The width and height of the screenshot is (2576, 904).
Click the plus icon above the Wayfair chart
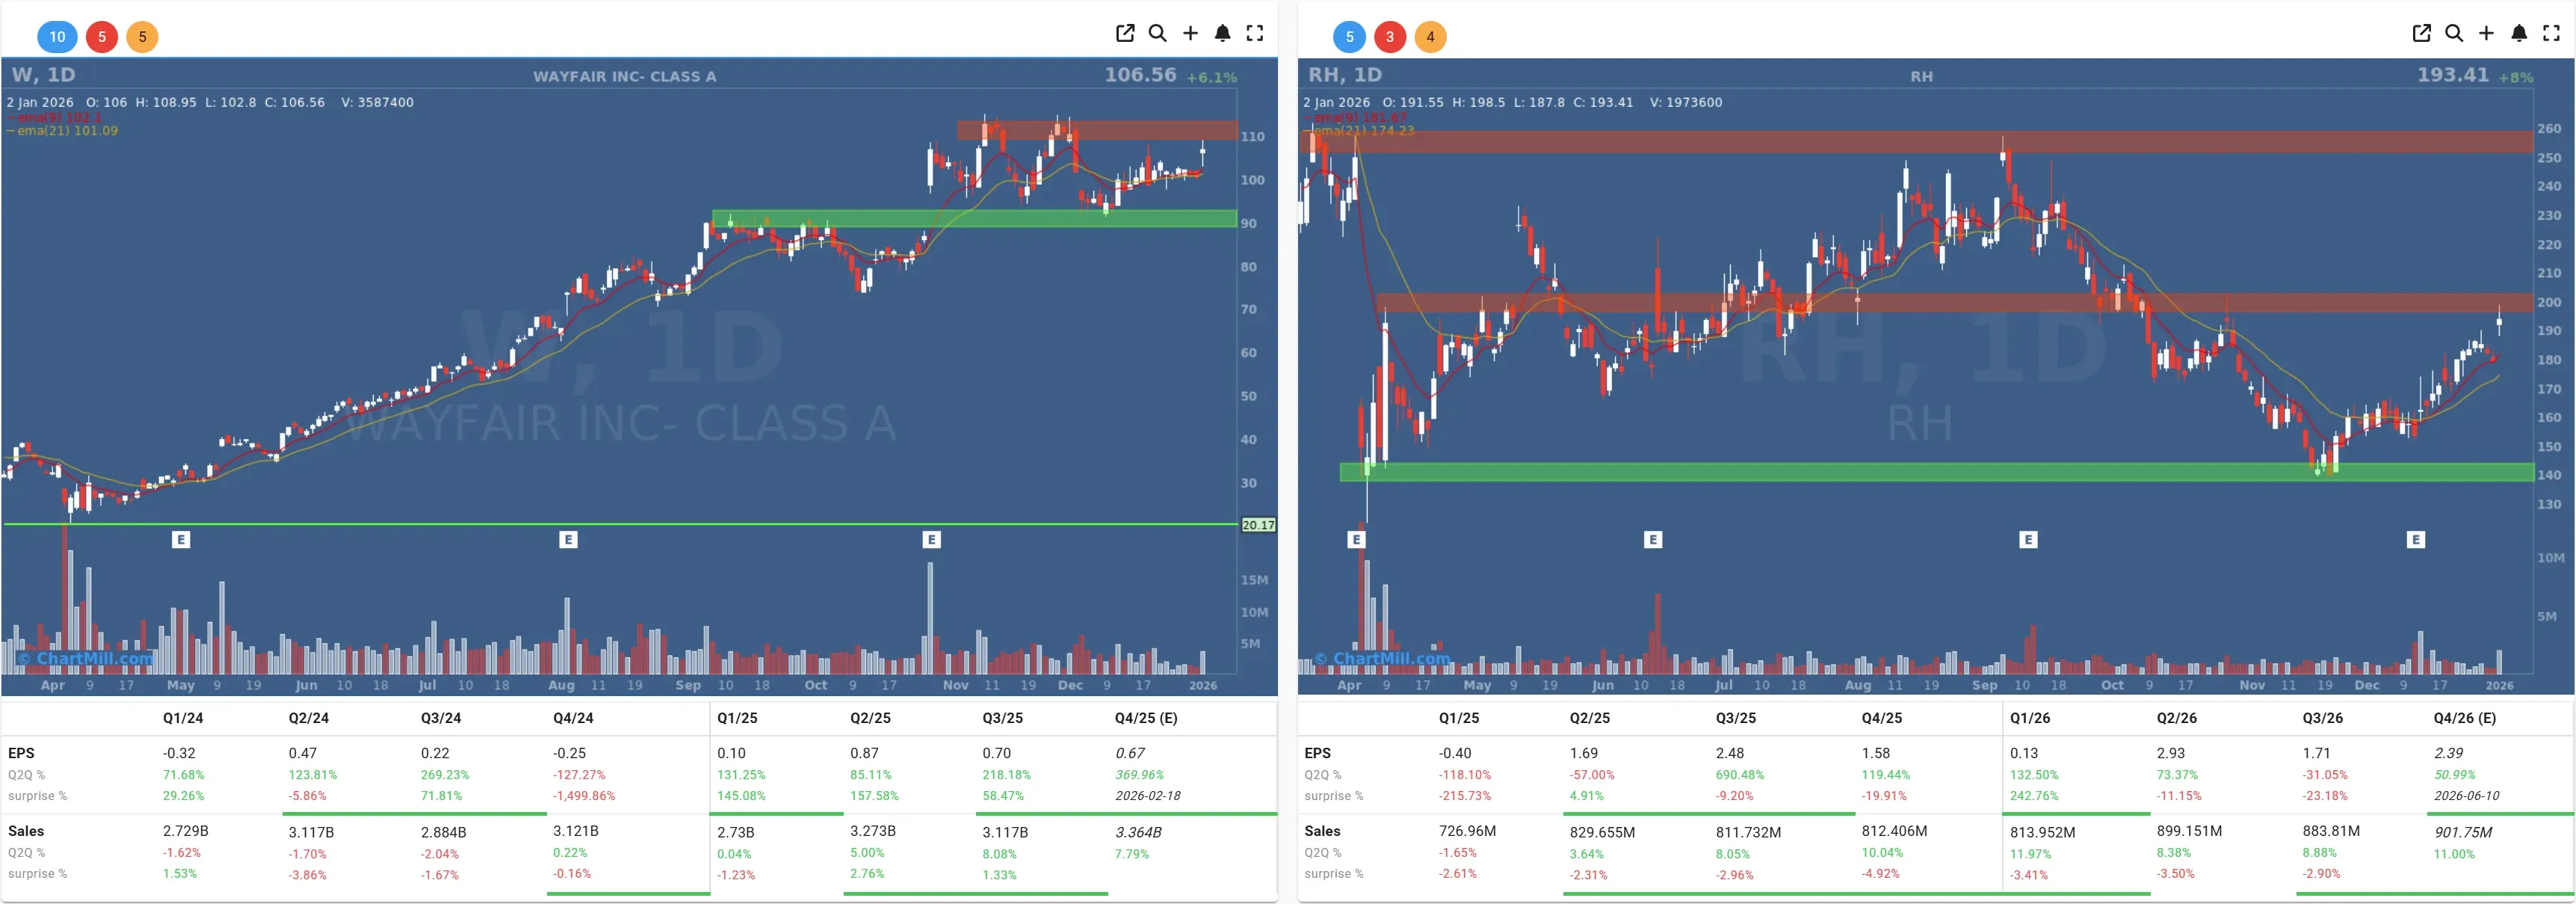(1190, 33)
